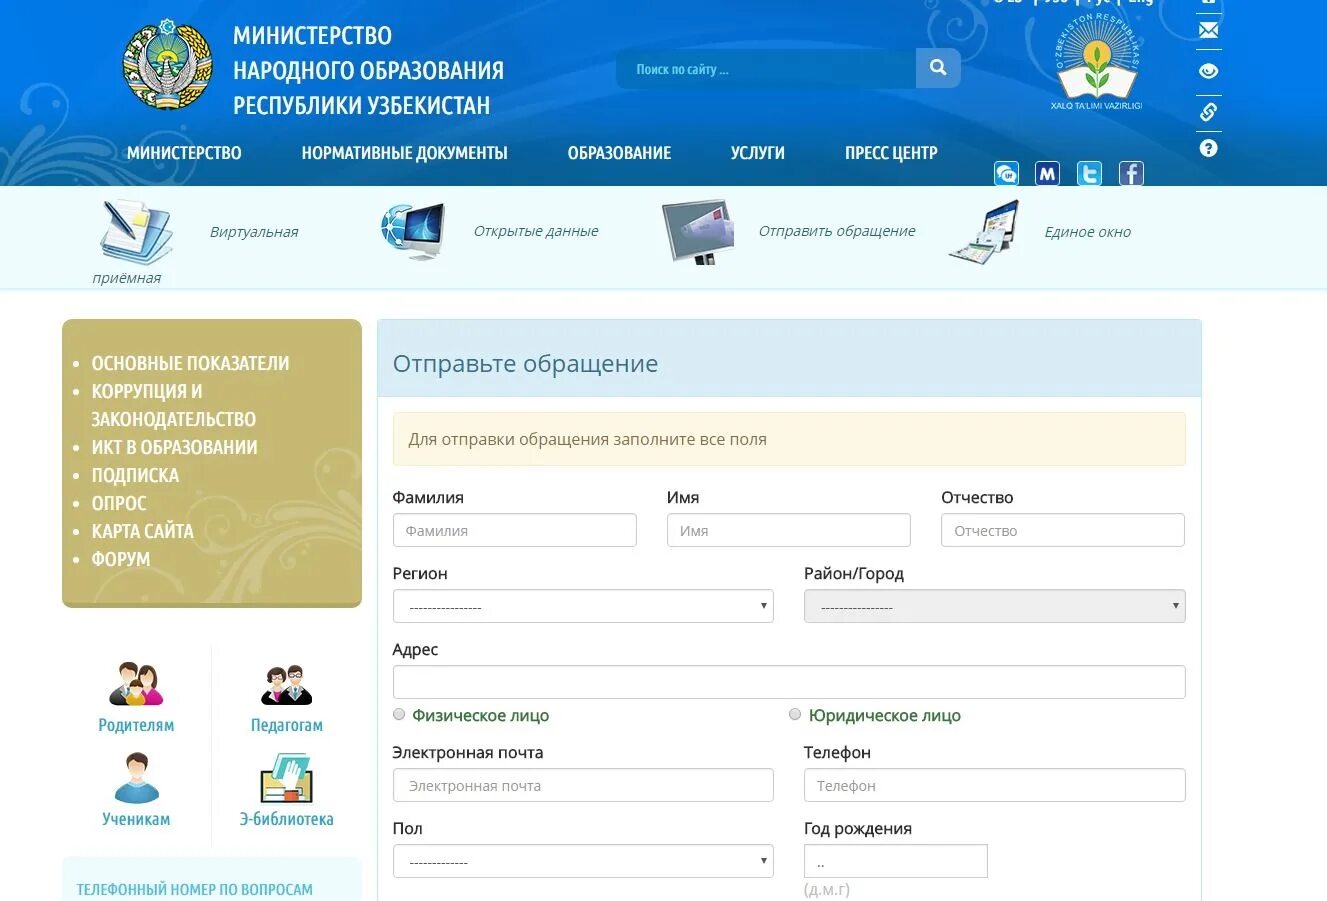Open the ОПРОС sidebar link
The width and height of the screenshot is (1327, 901).
pyautogui.click(x=119, y=503)
